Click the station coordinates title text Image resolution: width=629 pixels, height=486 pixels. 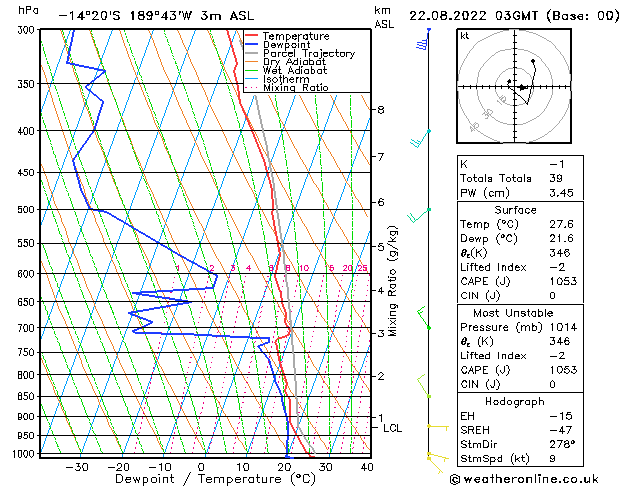click(156, 16)
